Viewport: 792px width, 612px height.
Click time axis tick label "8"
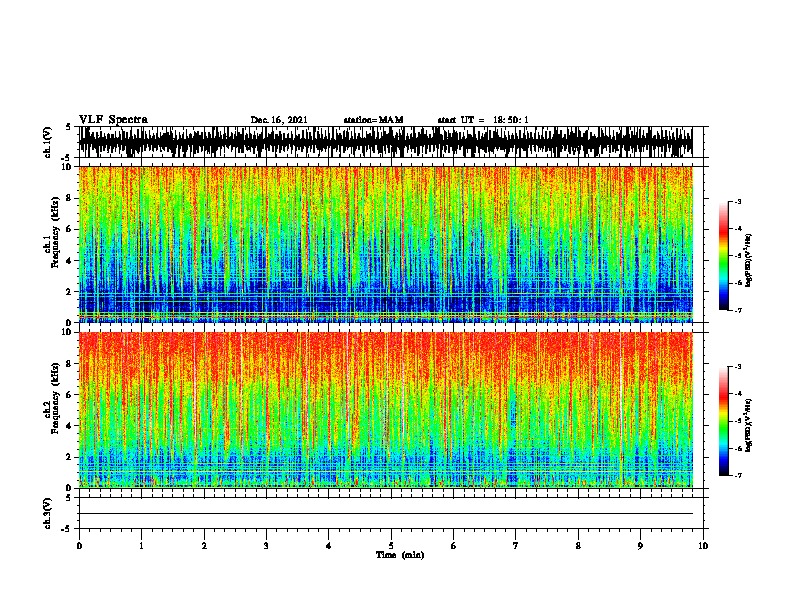578,546
